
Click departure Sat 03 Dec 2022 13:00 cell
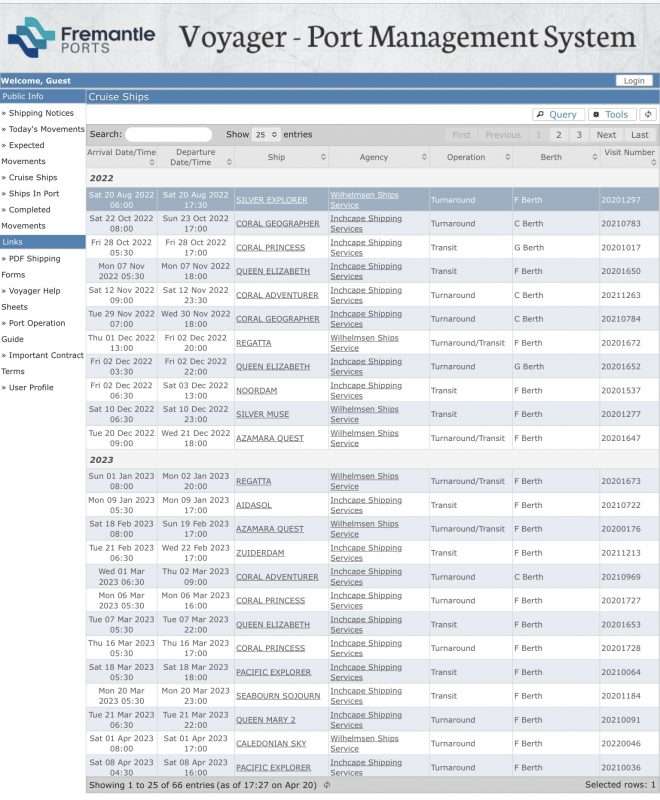coord(195,390)
